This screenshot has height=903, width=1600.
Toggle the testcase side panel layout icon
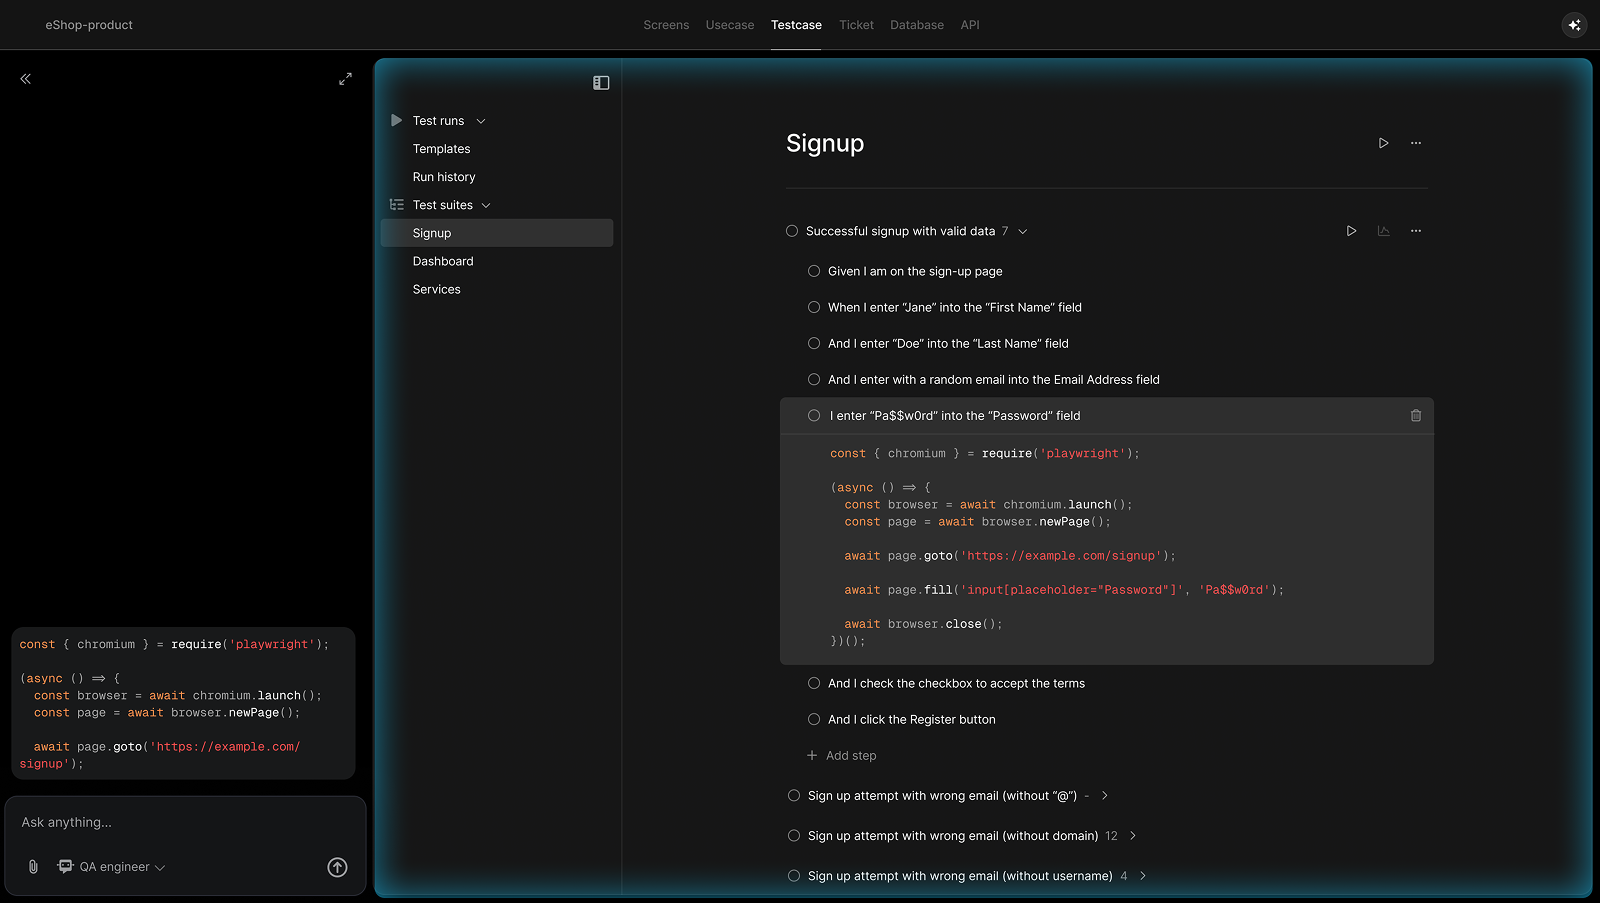click(600, 82)
